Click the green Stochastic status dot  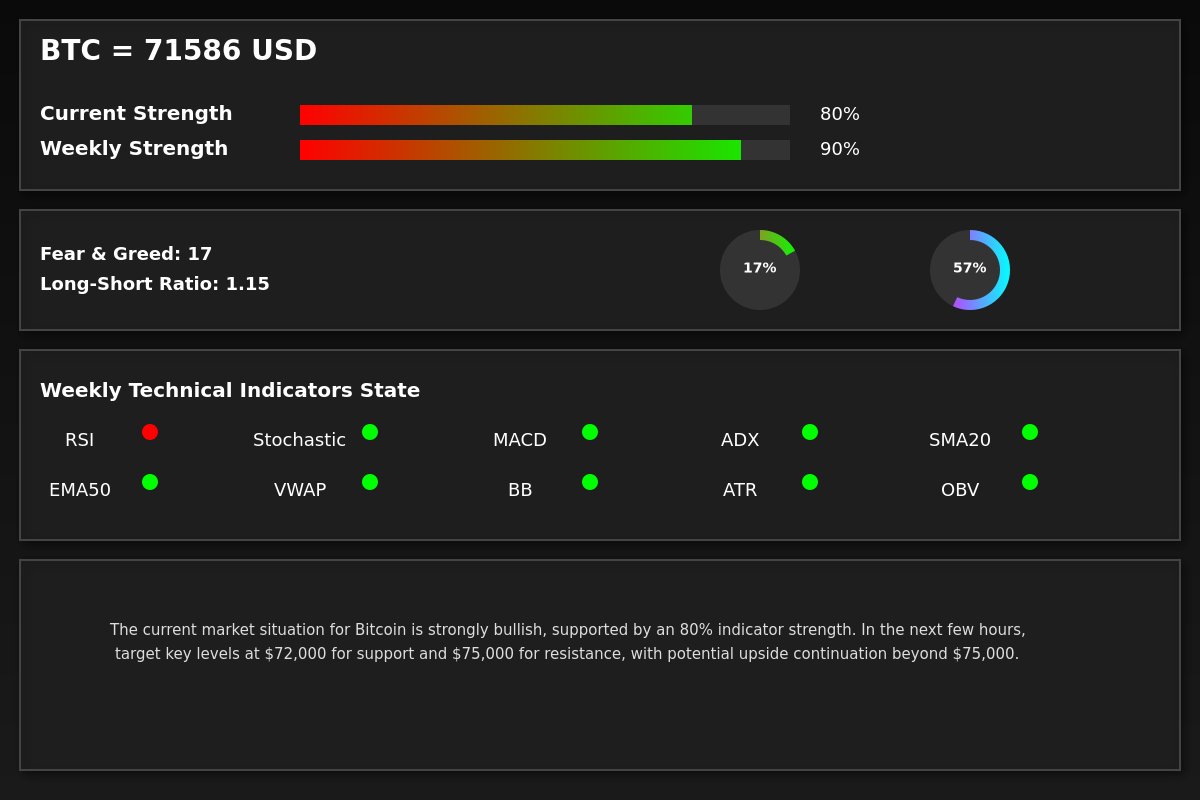coord(370,432)
